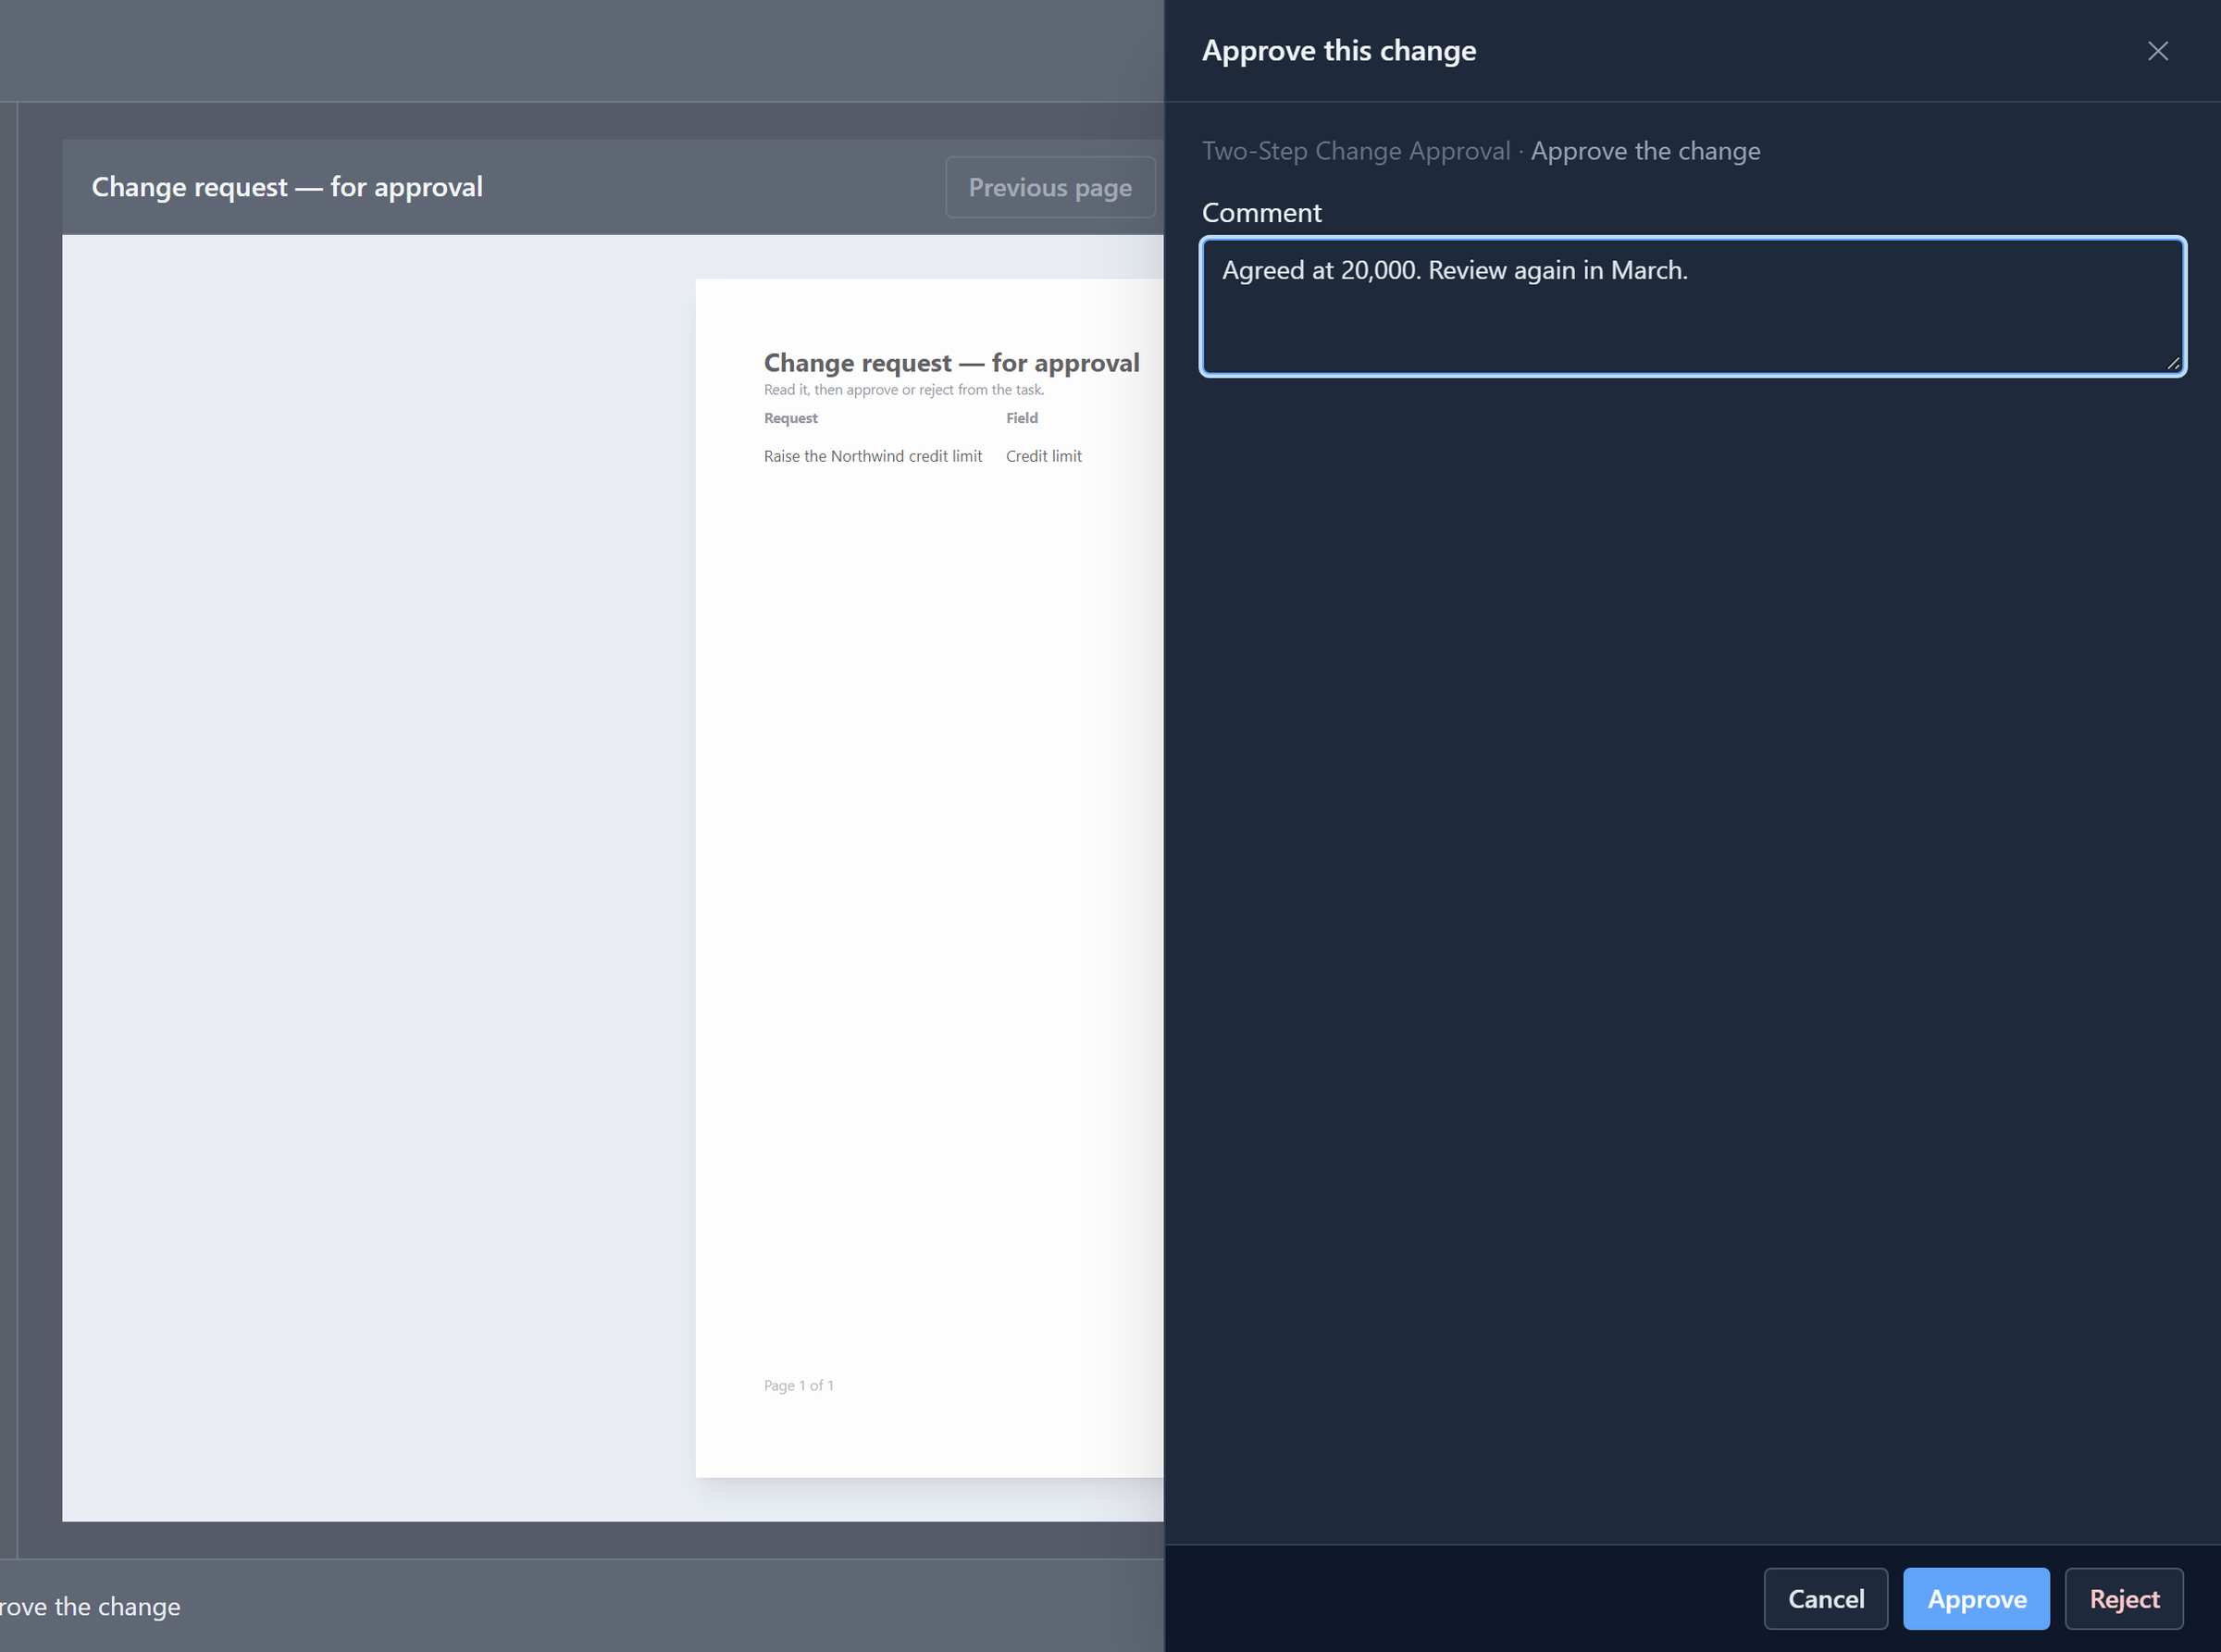Click 'Approve the change' breadcrumb text
The width and height of the screenshot is (2221, 1652).
tap(1645, 151)
